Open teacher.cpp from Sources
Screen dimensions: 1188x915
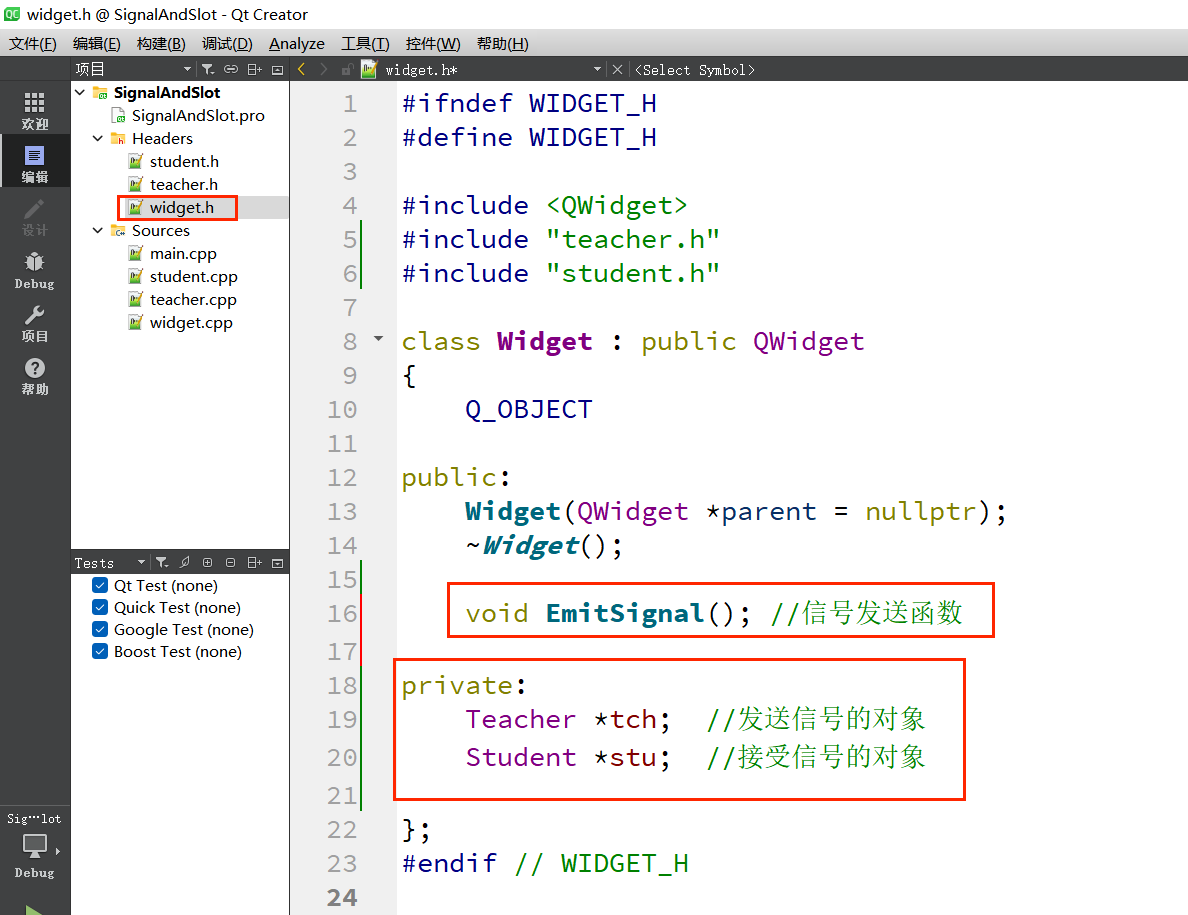pyautogui.click(x=192, y=300)
